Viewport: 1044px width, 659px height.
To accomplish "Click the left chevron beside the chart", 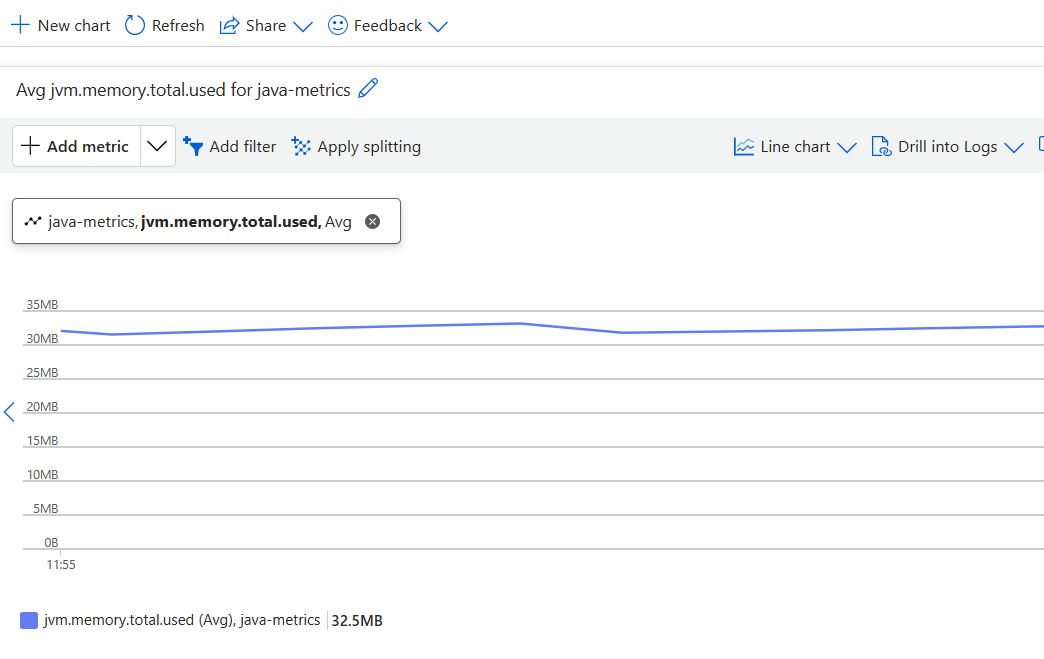I will (x=9, y=411).
